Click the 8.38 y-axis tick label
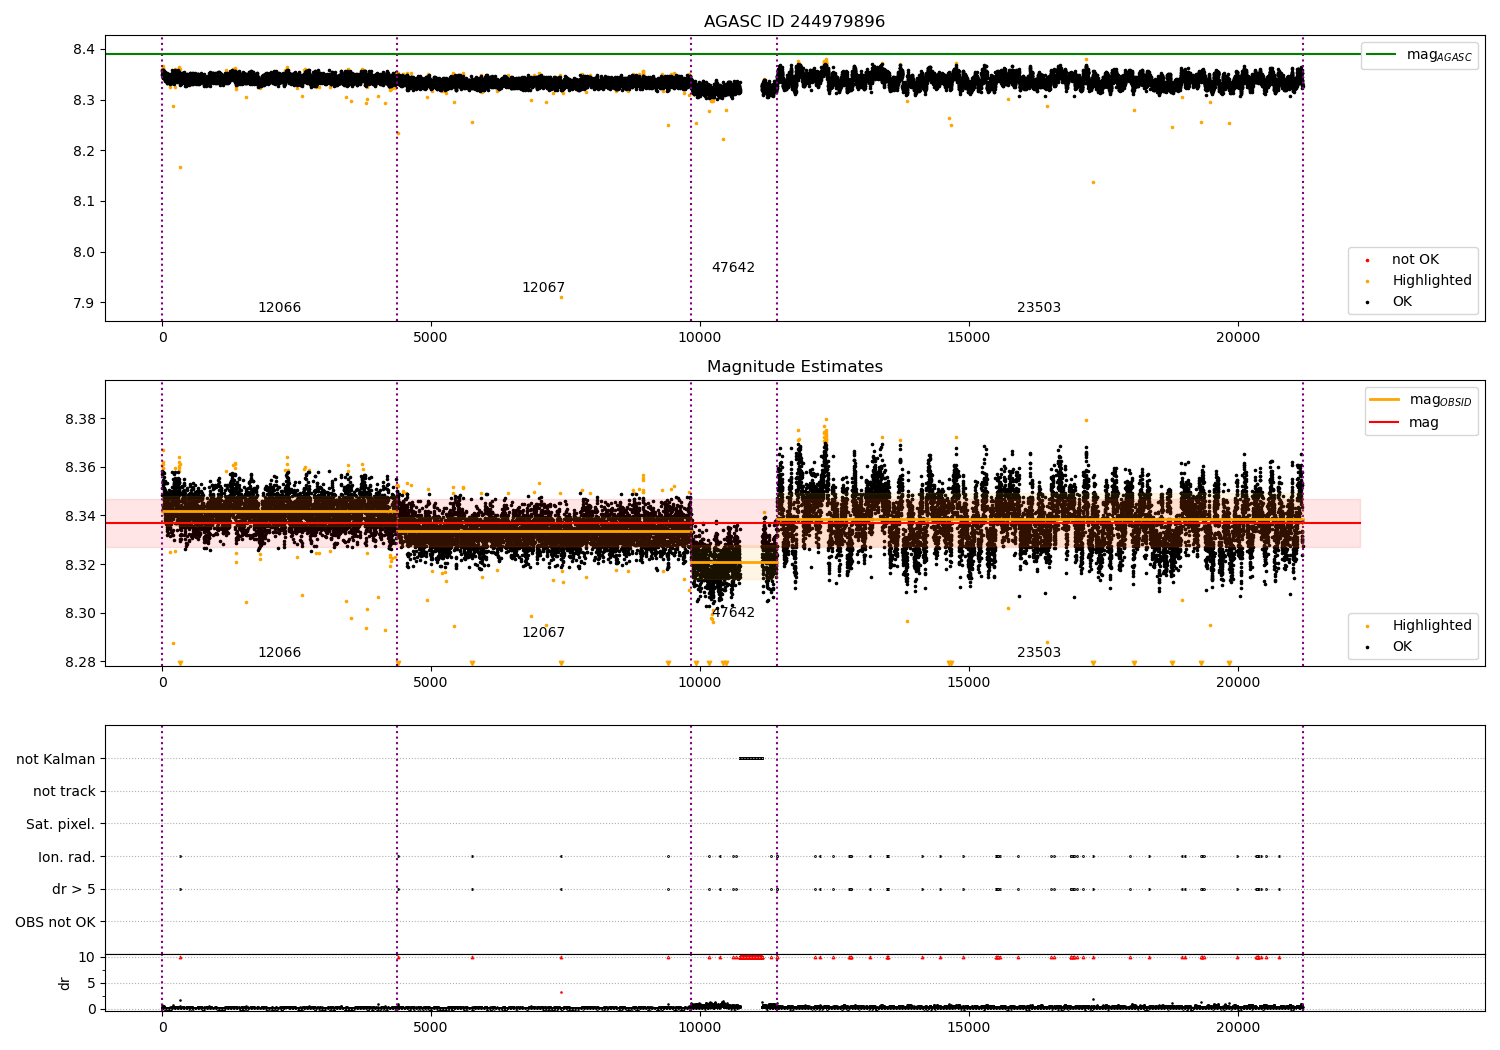The width and height of the screenshot is (1500, 1050). (x=81, y=419)
